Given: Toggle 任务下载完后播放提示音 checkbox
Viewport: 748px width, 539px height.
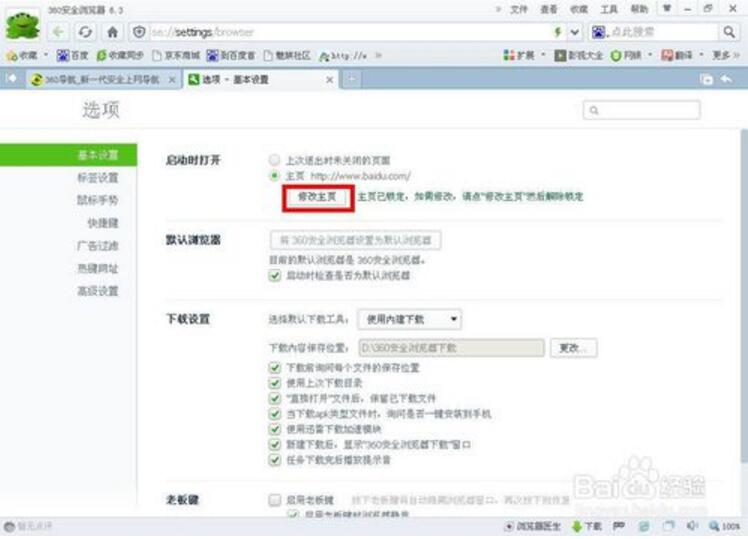Looking at the screenshot, I should (x=274, y=460).
